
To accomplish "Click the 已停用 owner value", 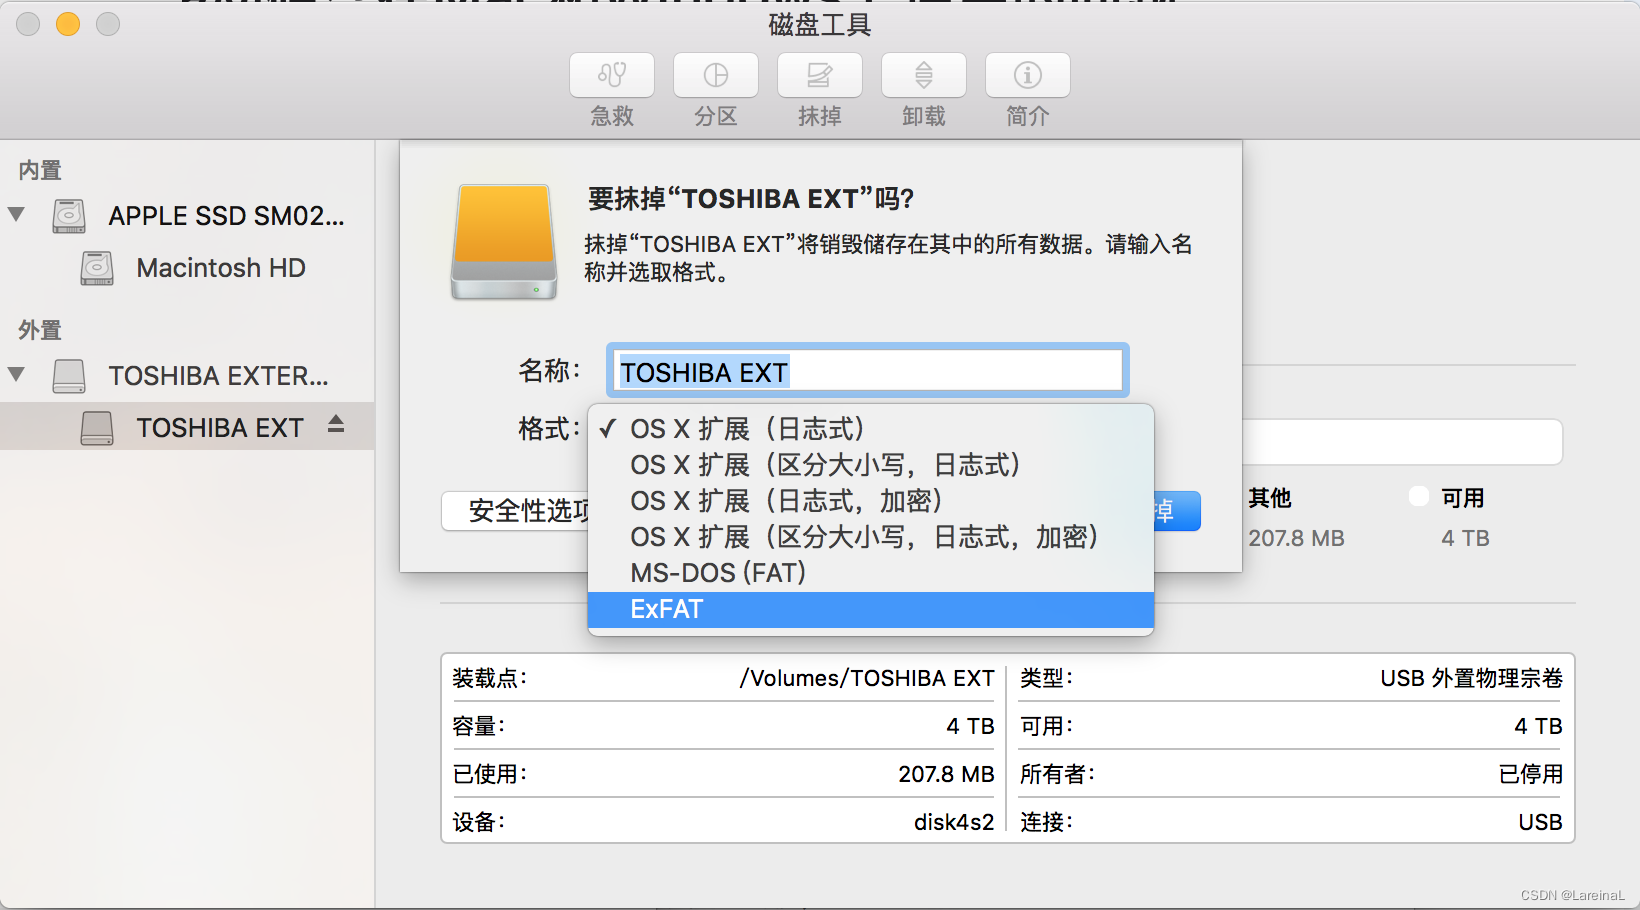I will click(x=1531, y=774).
